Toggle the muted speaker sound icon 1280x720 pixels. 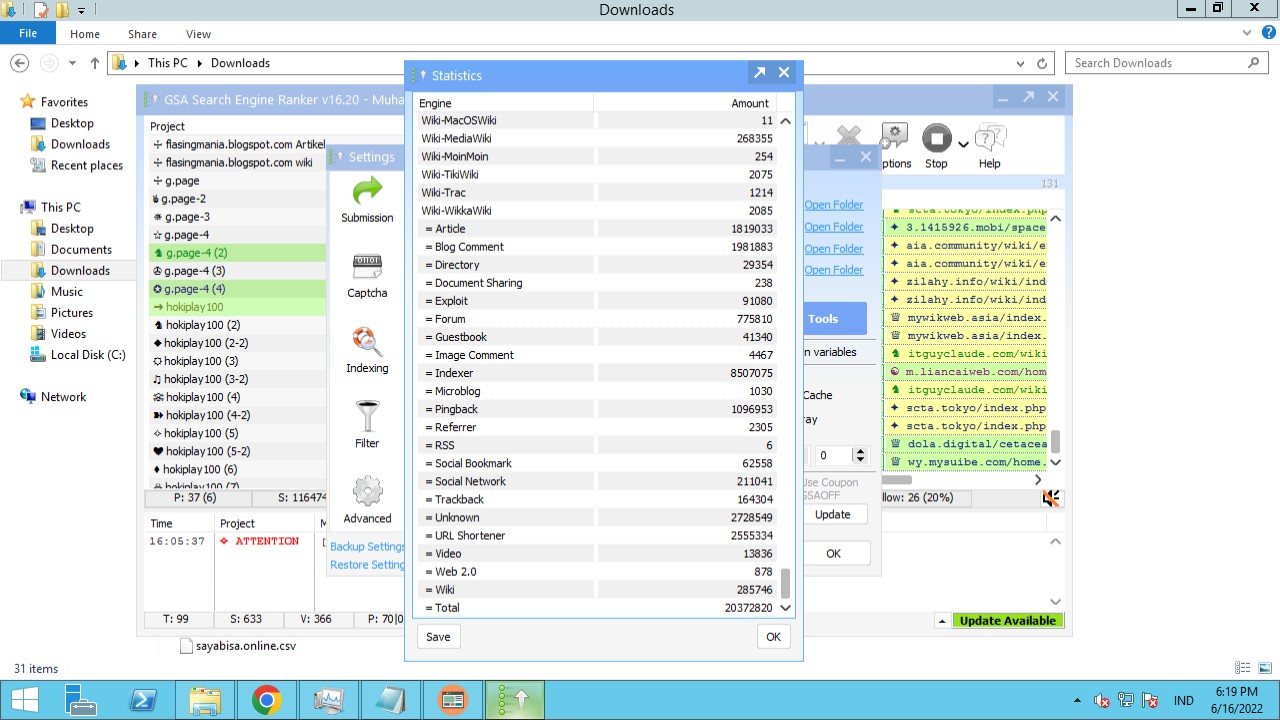[x=1050, y=498]
